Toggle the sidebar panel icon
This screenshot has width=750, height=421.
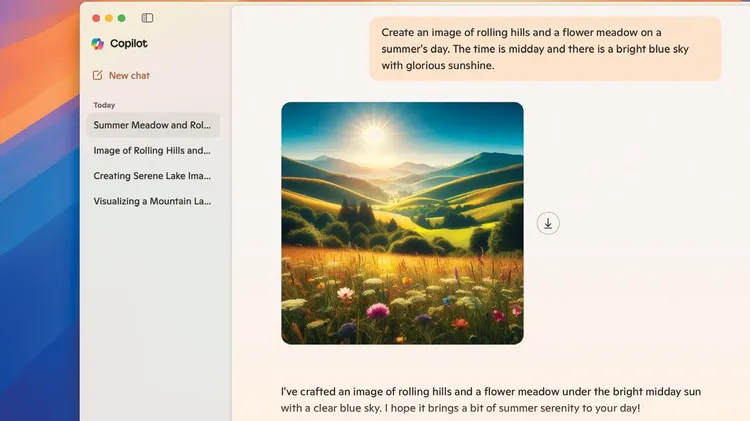147,18
